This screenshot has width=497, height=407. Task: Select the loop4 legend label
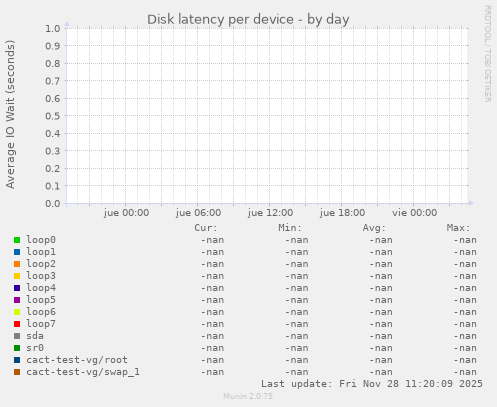coord(41,288)
